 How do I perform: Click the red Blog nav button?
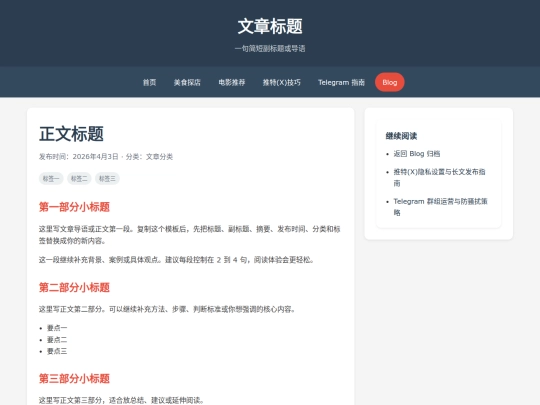pyautogui.click(x=390, y=82)
